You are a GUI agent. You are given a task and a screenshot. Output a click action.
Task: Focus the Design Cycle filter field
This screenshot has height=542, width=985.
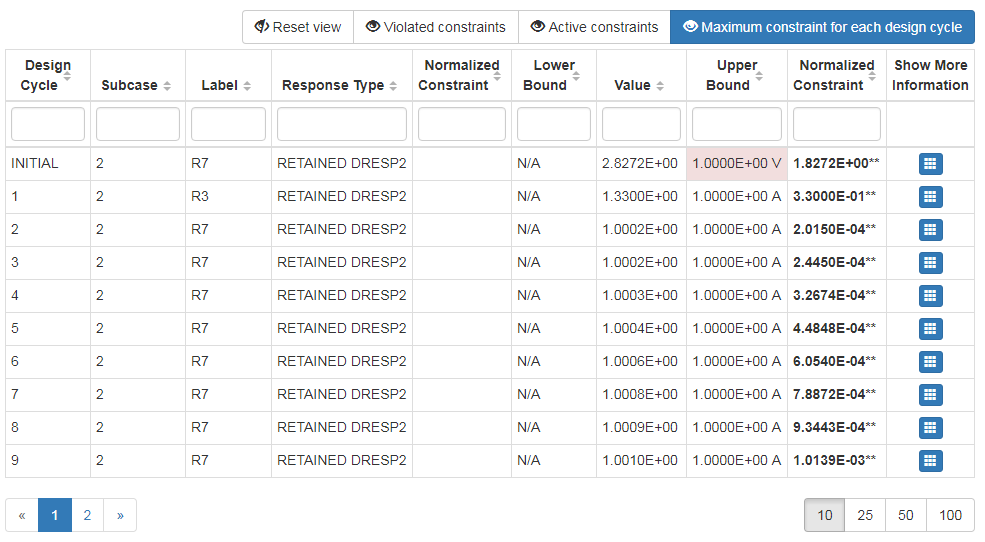[x=48, y=124]
